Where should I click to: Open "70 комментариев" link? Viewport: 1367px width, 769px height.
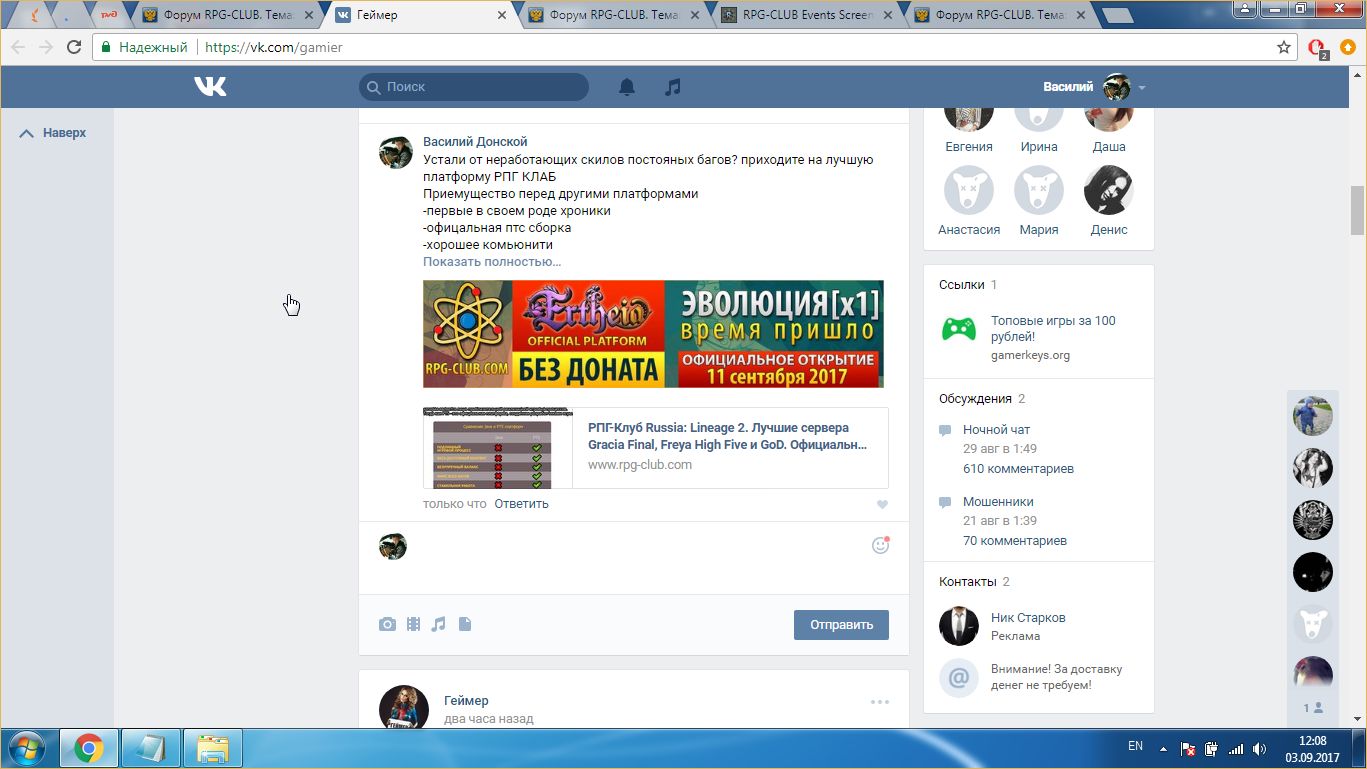(1014, 541)
